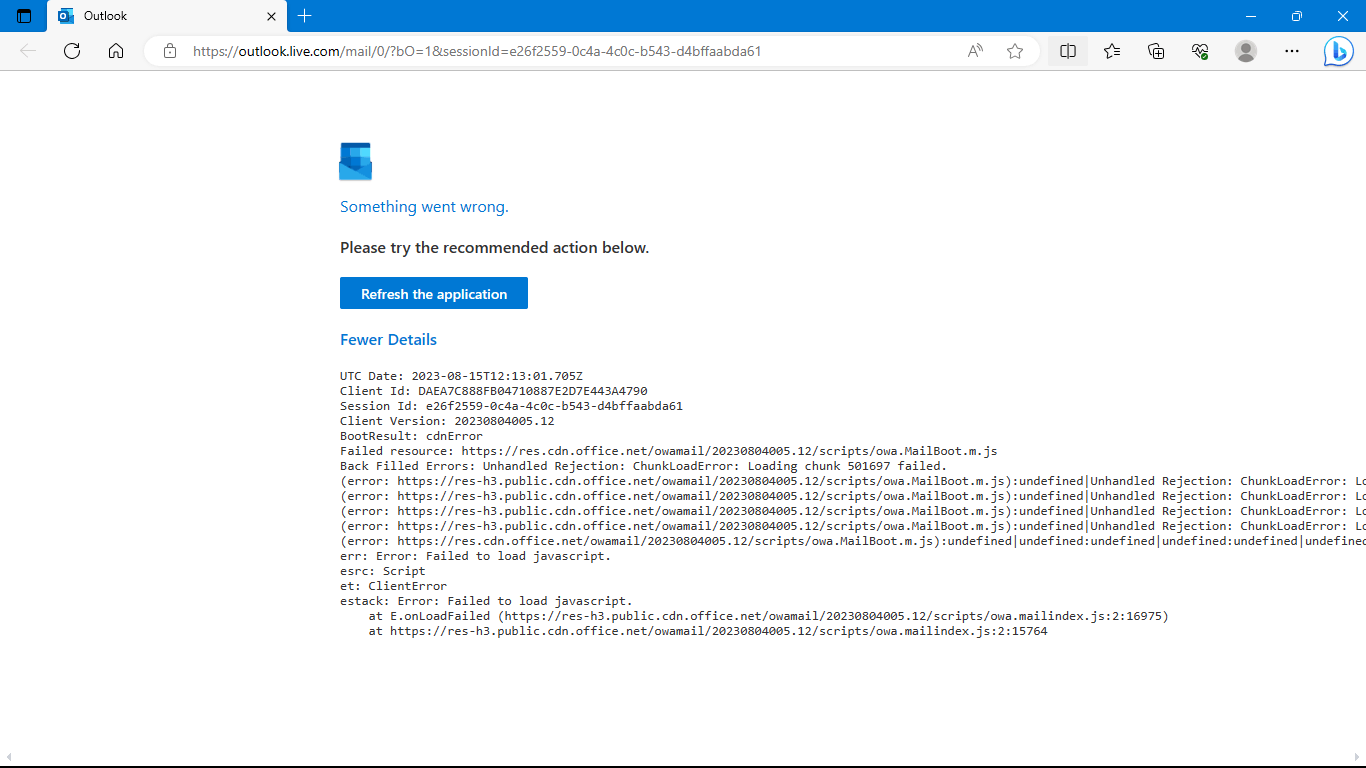Viewport: 1366px width, 768px height.
Task: Open the user profile avatar
Action: click(x=1246, y=51)
